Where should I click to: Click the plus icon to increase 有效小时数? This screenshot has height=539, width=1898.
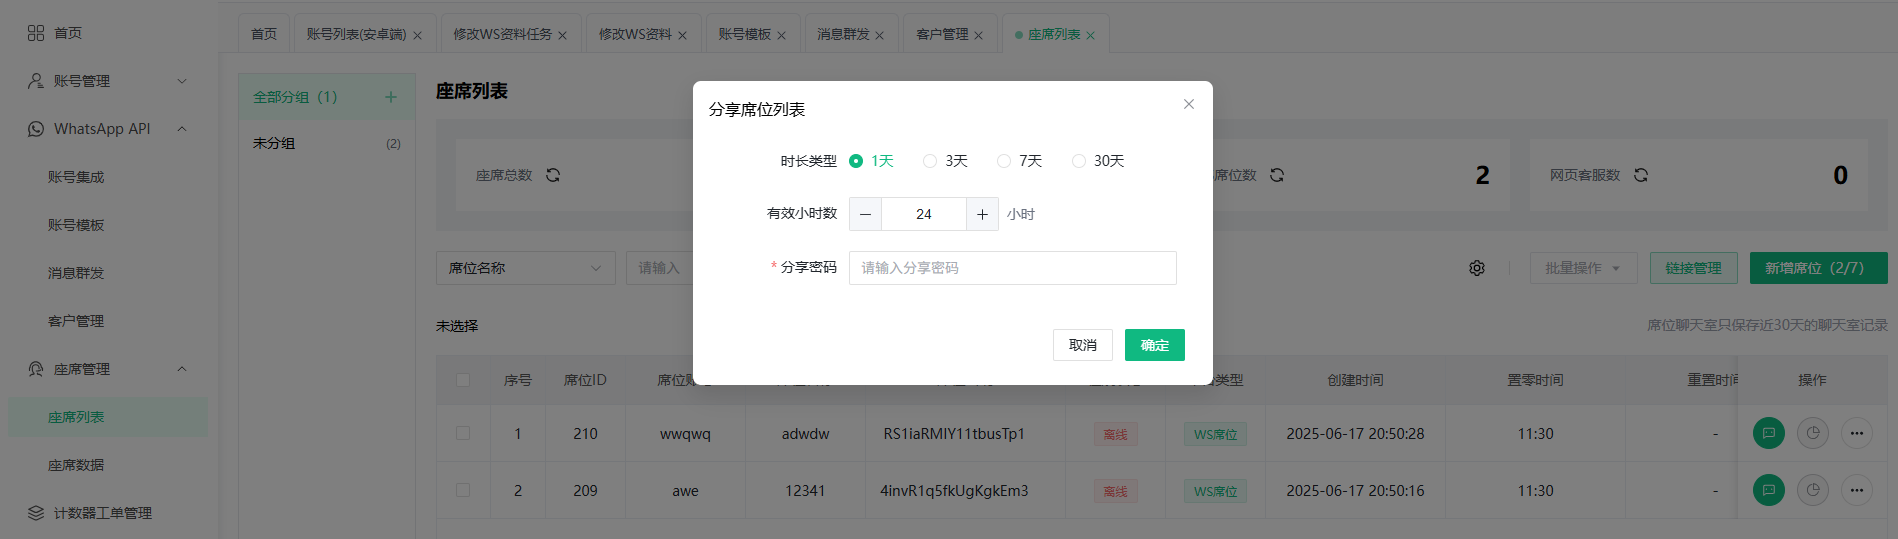pos(982,214)
